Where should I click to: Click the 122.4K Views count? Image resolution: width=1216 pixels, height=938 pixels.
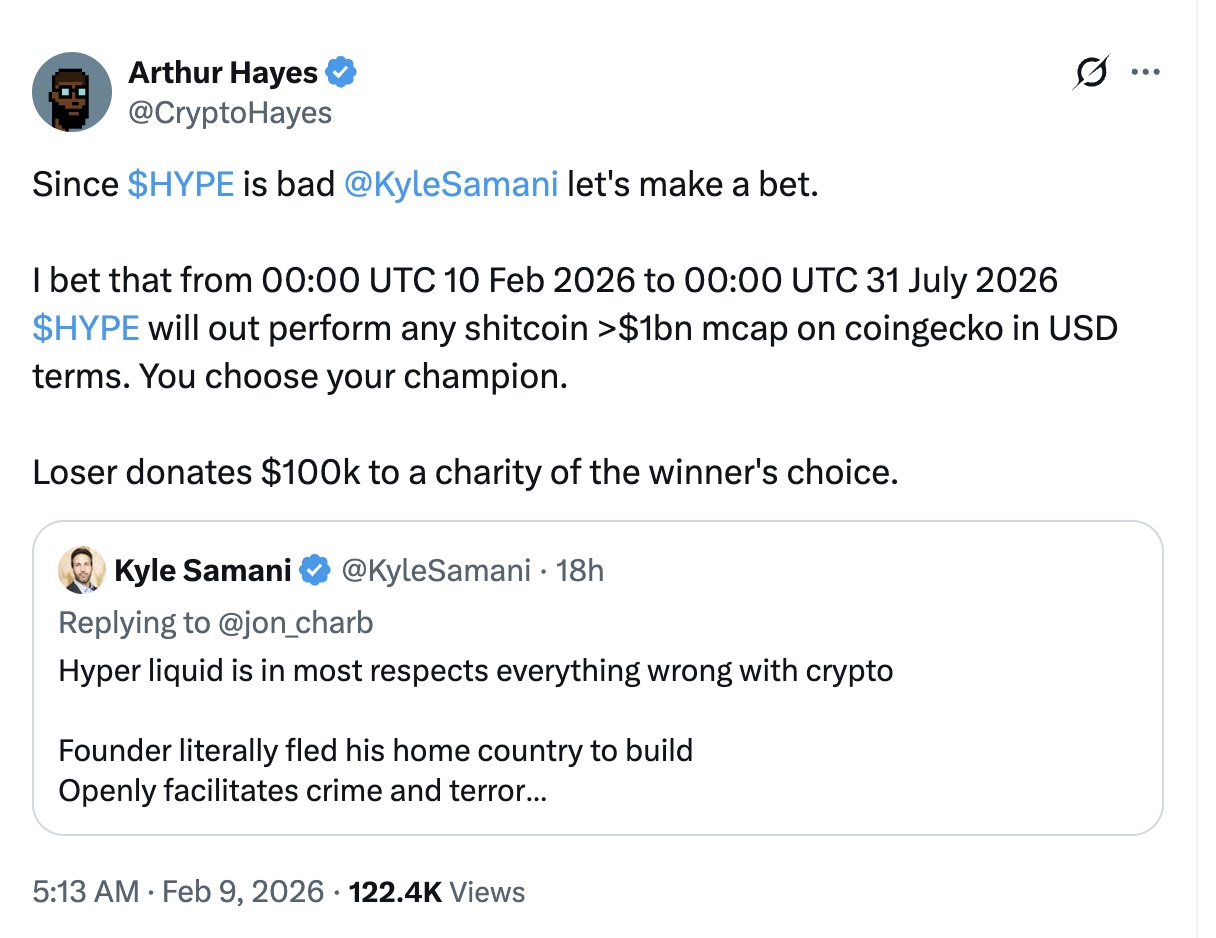click(x=437, y=891)
